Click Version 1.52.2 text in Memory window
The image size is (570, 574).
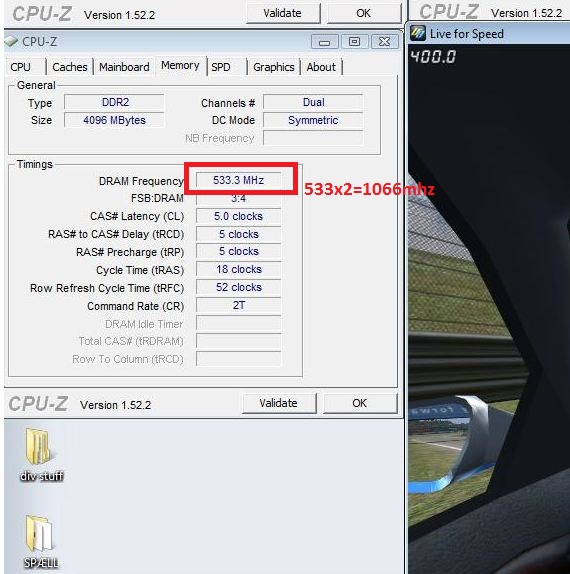(x=115, y=405)
